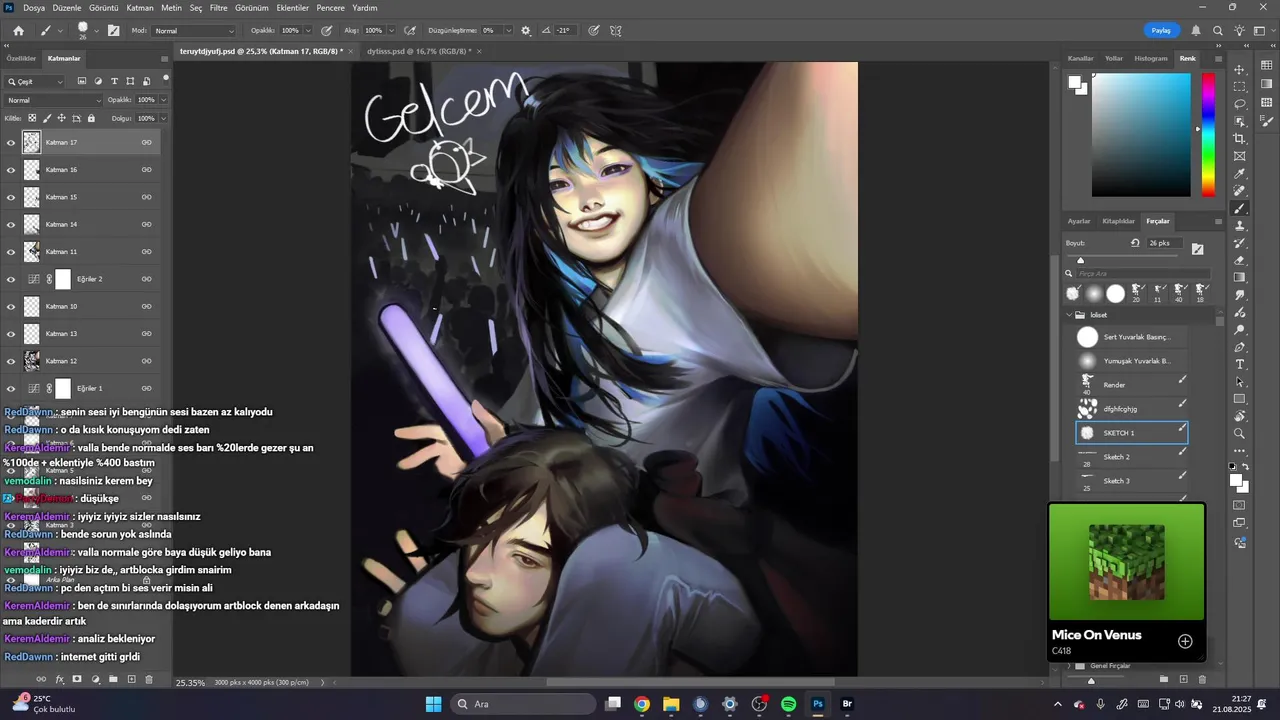This screenshot has height=720, width=1280.
Task: Hide the Katman 13 layer
Action: tap(11, 334)
